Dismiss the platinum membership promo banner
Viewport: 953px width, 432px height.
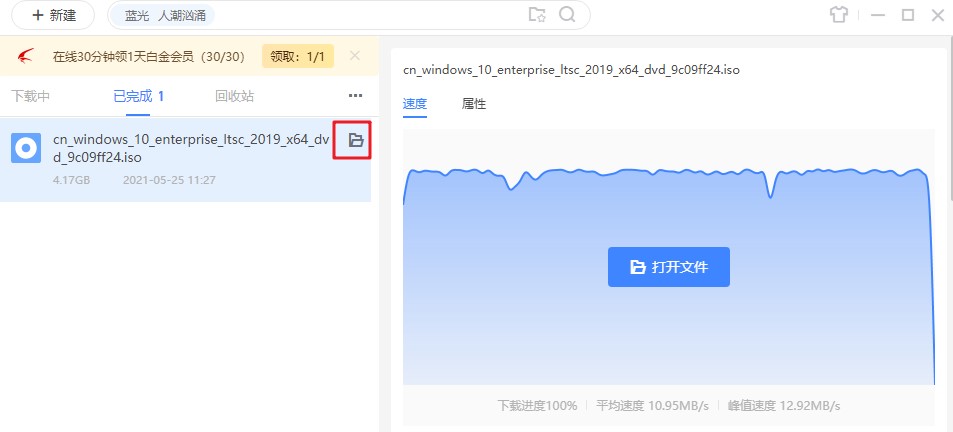[x=355, y=56]
